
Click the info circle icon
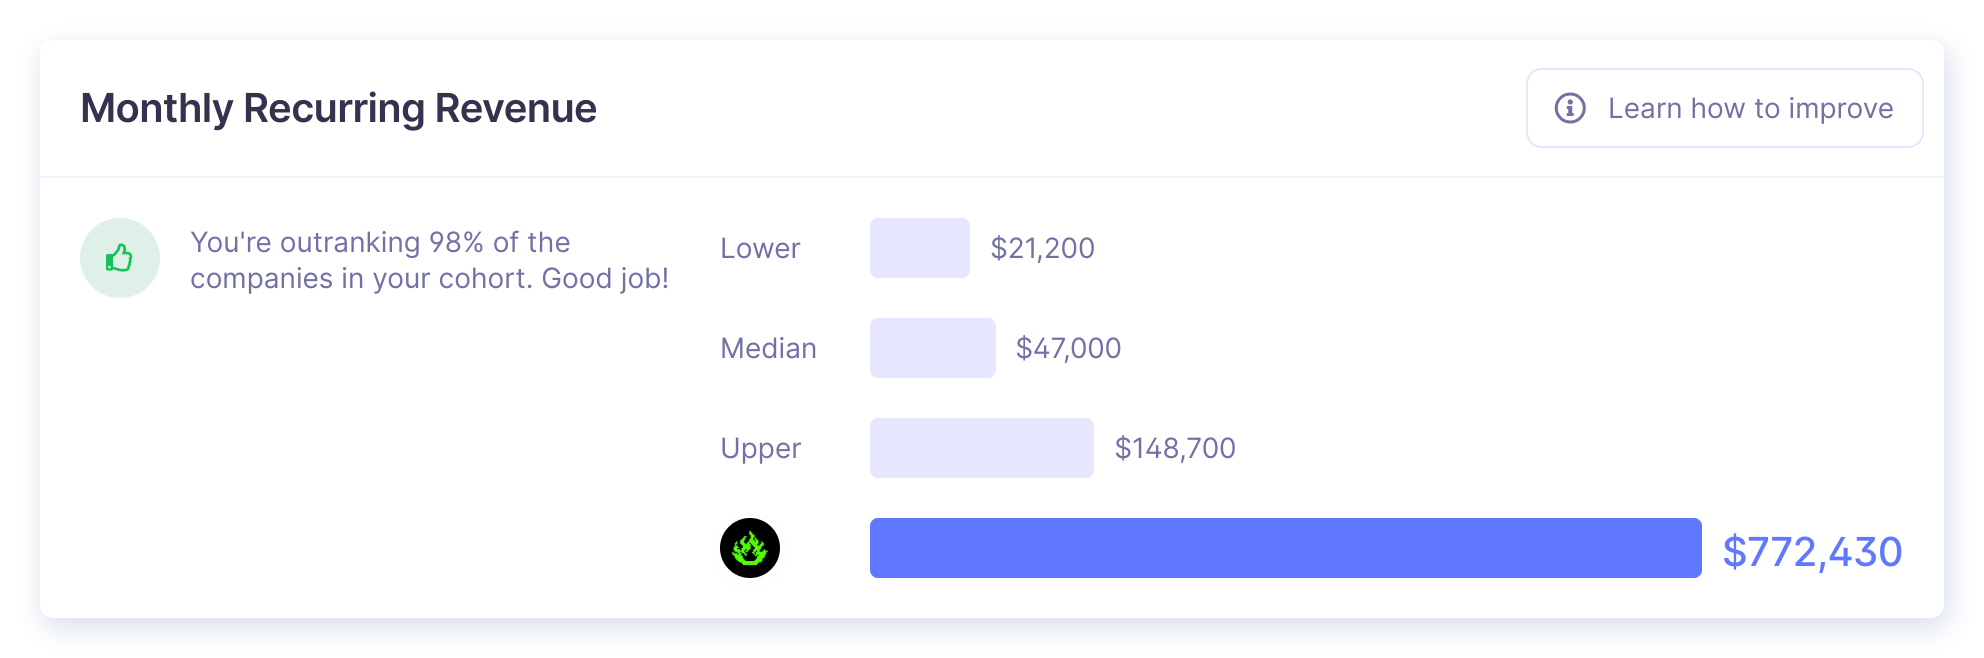click(1570, 108)
